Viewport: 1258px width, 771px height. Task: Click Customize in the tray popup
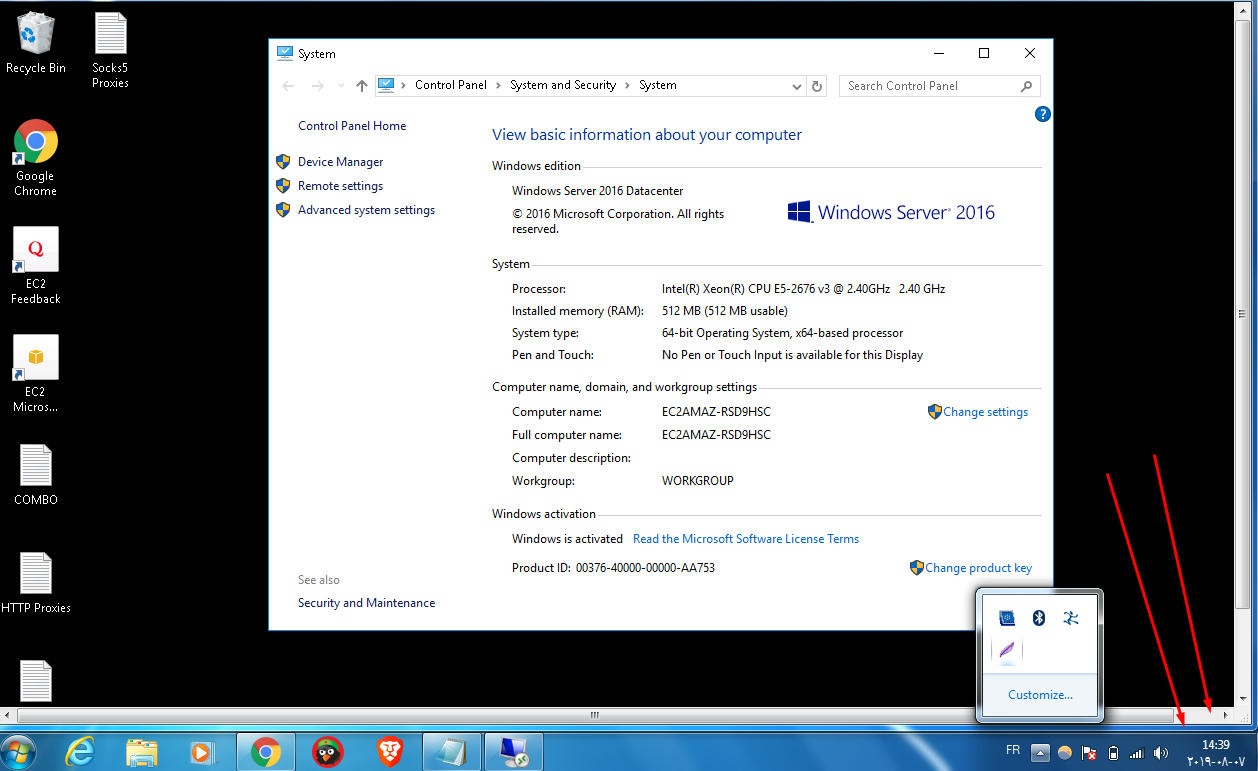[x=1040, y=695]
